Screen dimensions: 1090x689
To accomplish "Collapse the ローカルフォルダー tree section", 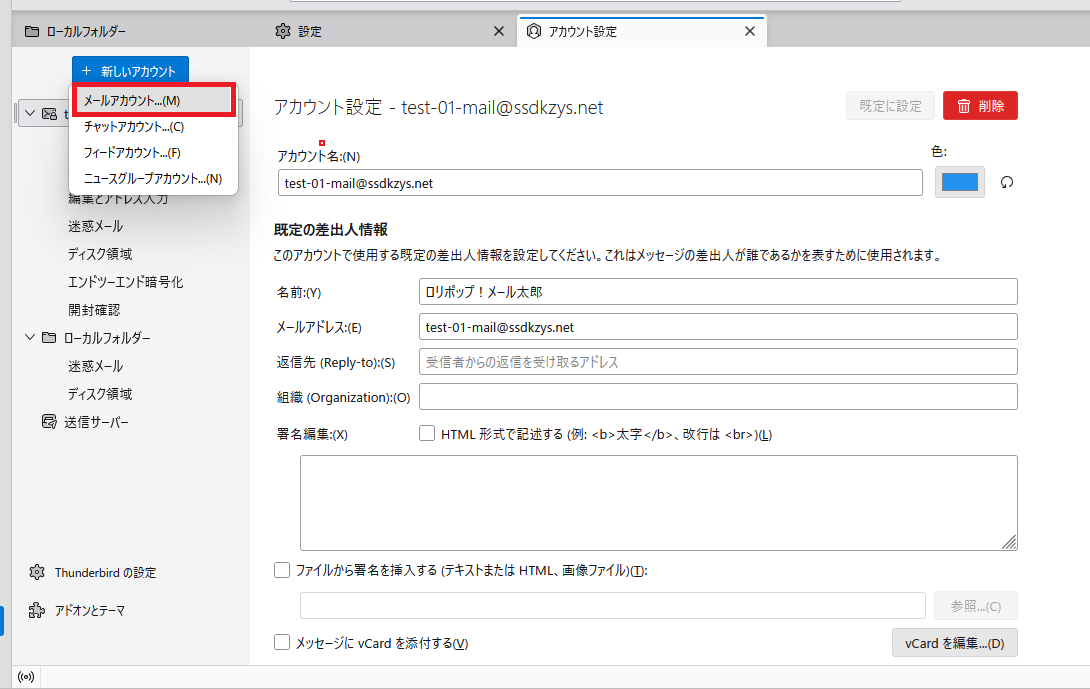I will click(30, 338).
